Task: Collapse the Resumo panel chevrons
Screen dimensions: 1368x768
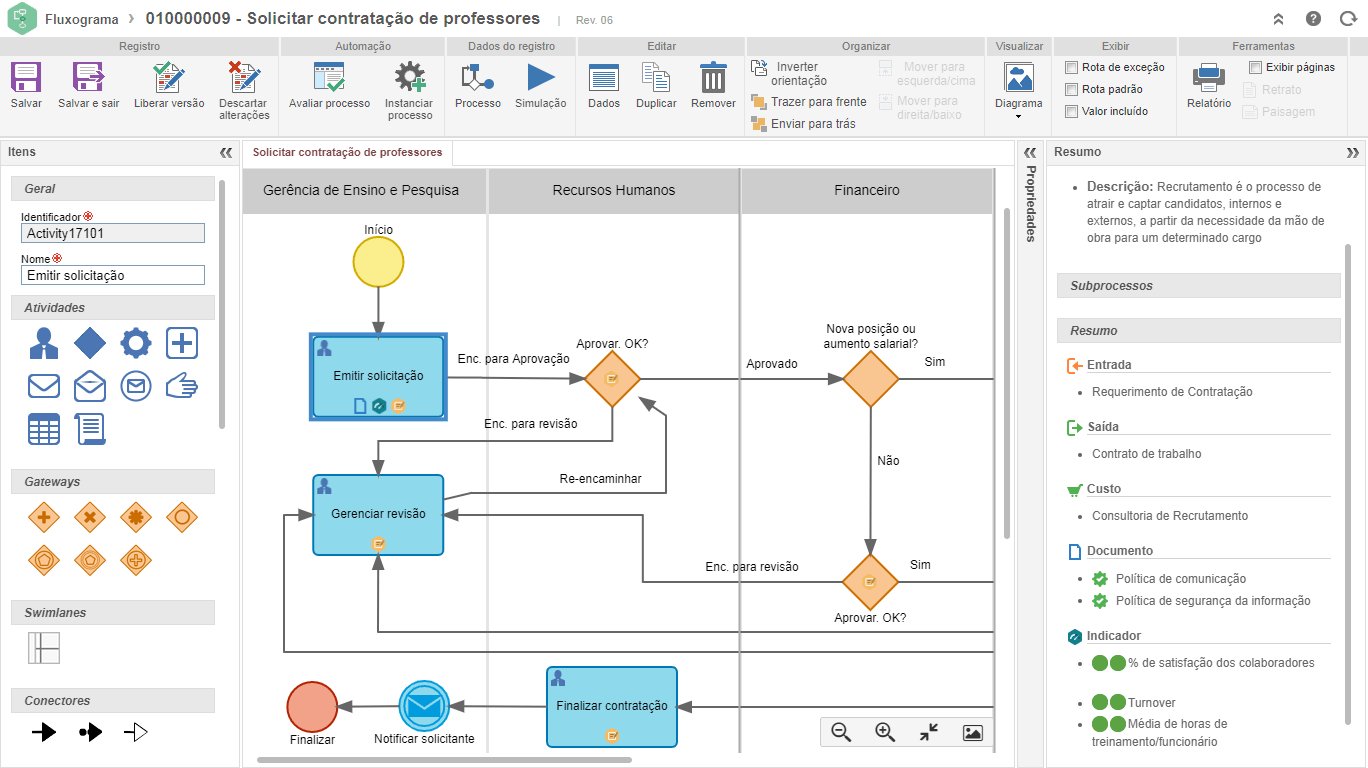Action: tap(1353, 153)
